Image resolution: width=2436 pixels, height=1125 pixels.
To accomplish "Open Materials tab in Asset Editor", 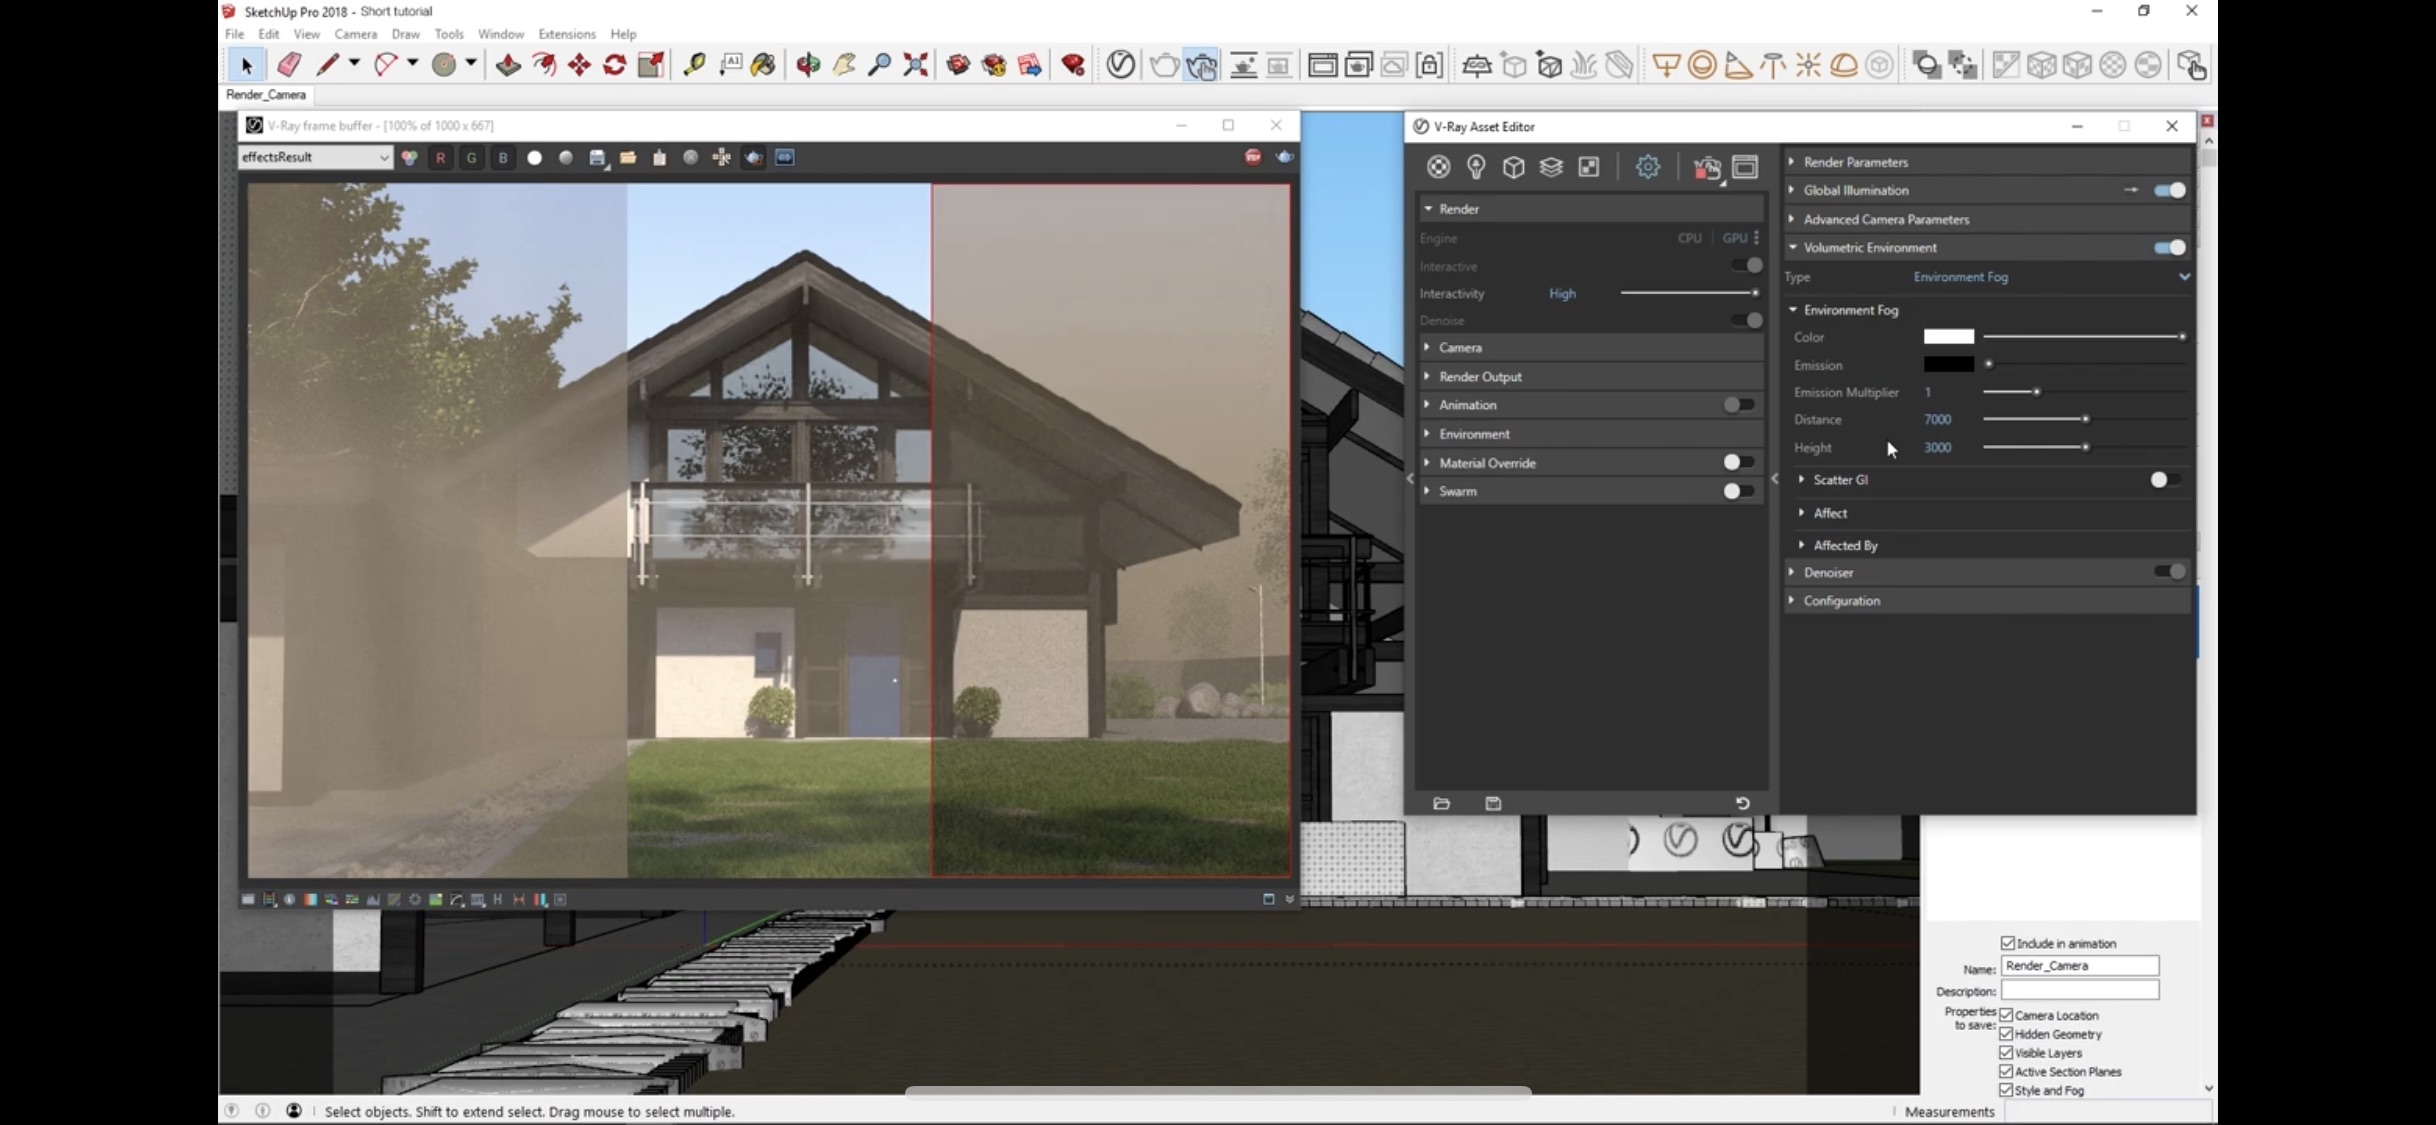I will (x=1438, y=167).
